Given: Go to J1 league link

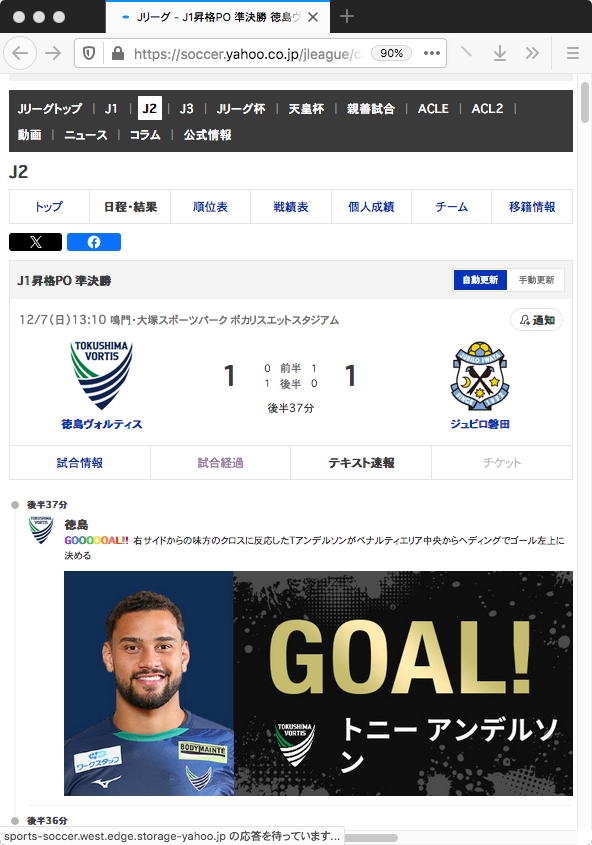Looking at the screenshot, I should [x=111, y=108].
